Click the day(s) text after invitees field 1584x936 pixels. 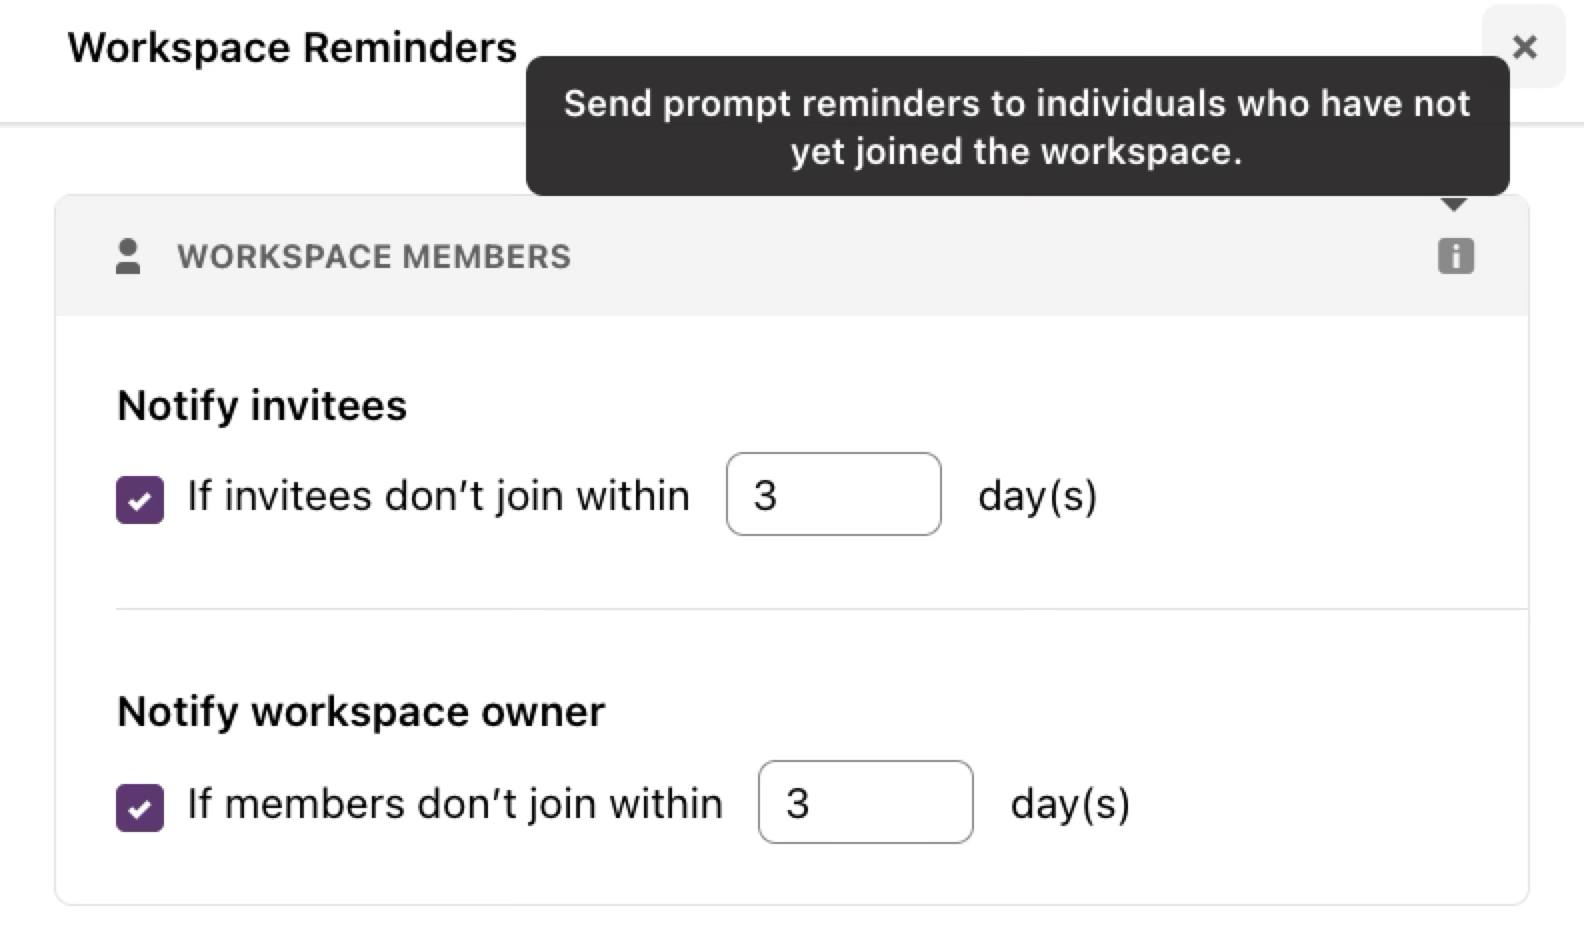tap(1037, 496)
